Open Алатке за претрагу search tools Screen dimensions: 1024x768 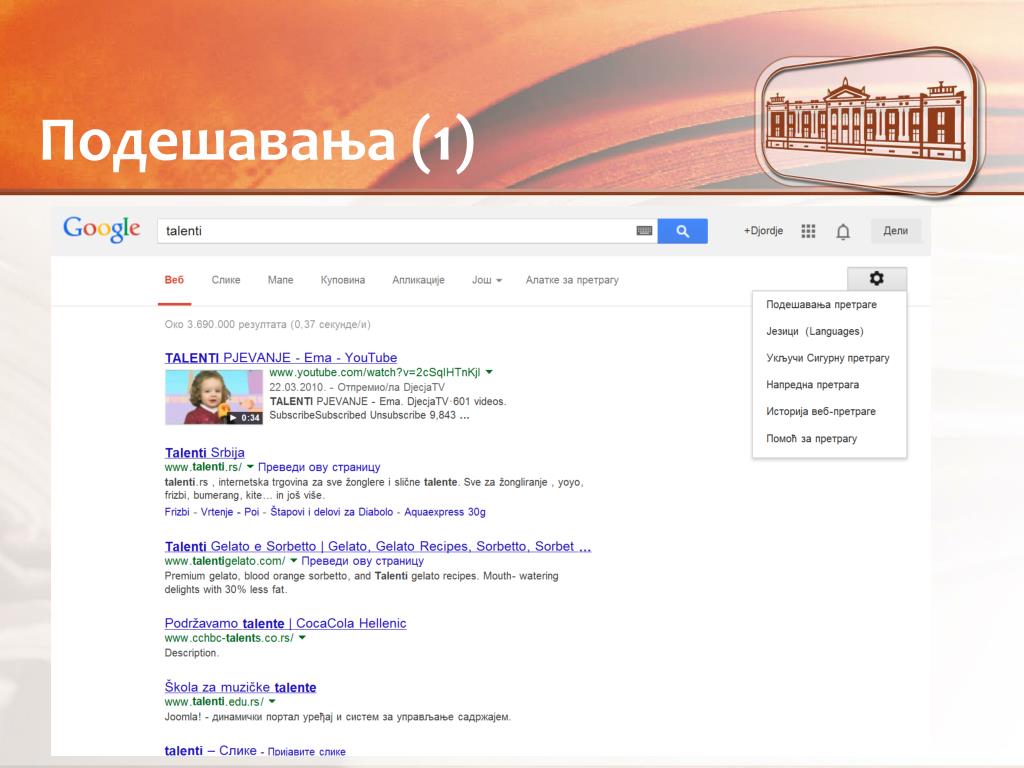click(572, 280)
